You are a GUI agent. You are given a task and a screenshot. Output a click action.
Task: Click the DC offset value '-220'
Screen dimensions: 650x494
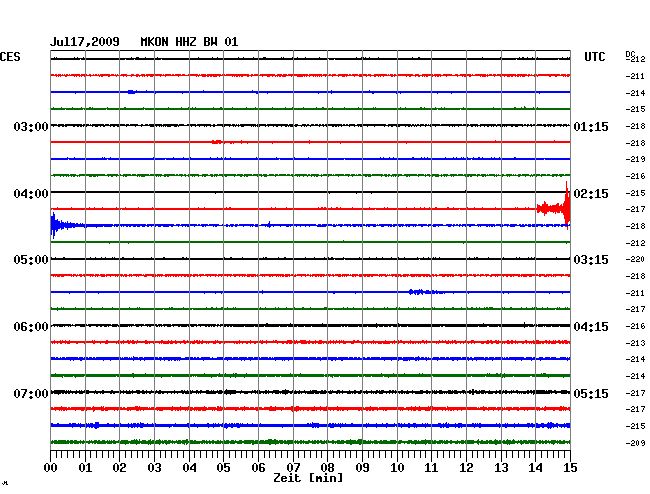point(635,259)
